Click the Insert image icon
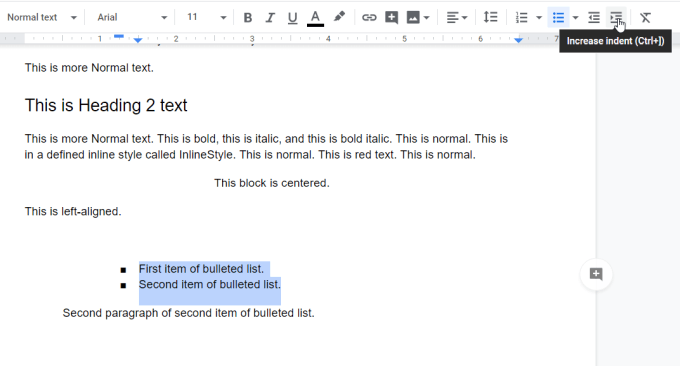The width and height of the screenshot is (680, 366). [413, 18]
